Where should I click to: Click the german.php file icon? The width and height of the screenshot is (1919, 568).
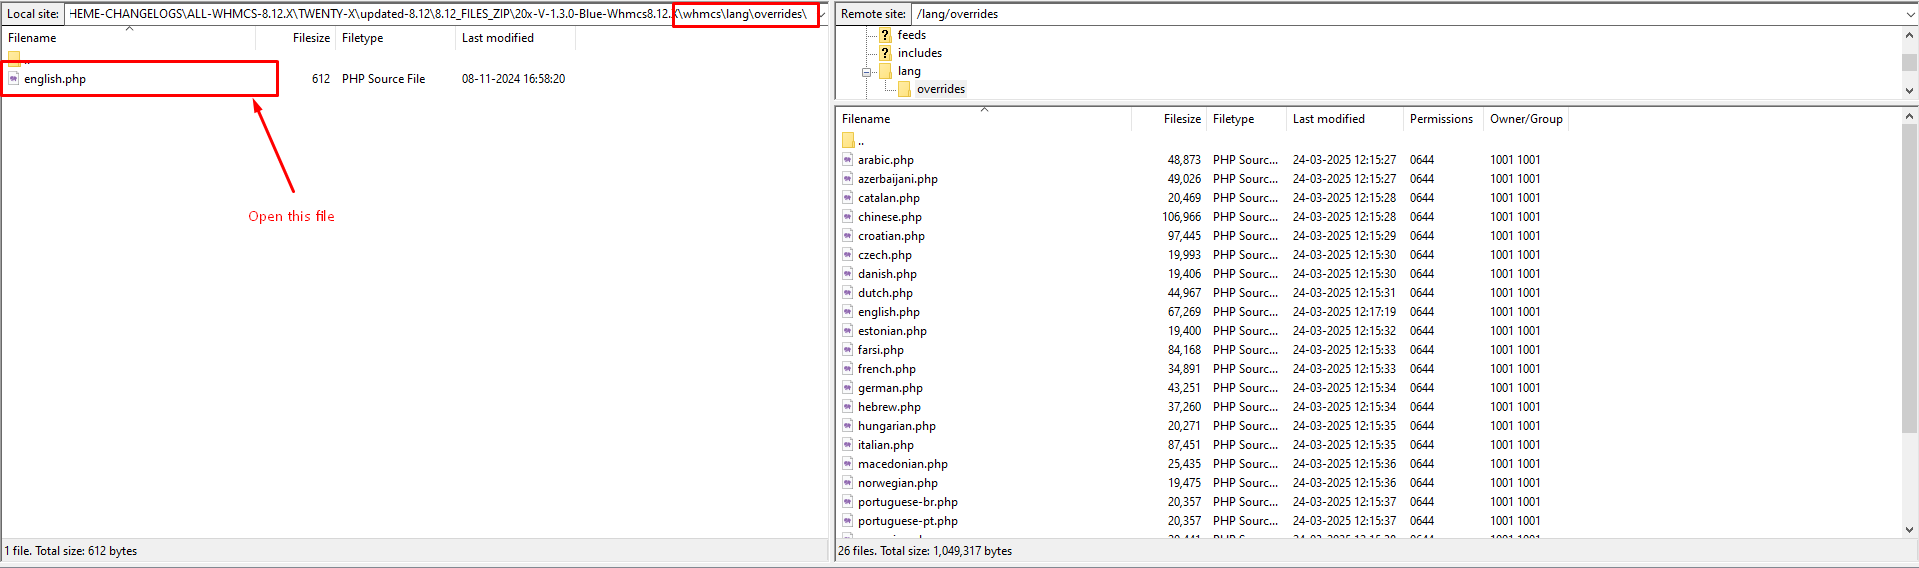click(848, 388)
